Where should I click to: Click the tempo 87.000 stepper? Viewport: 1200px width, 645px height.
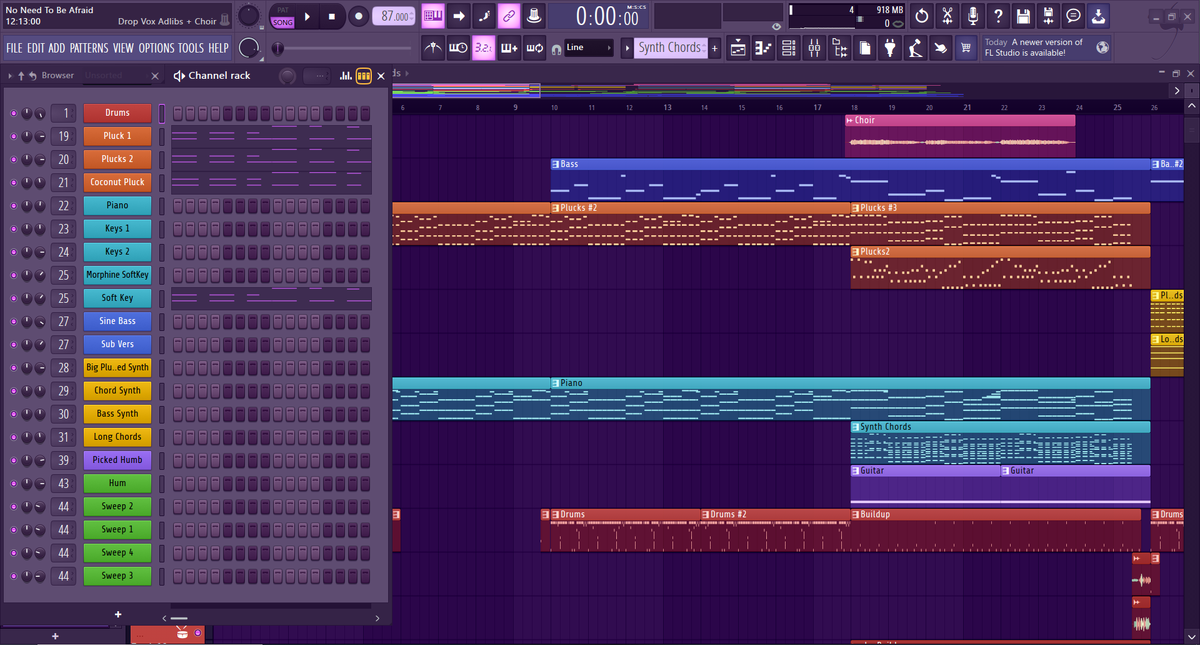395,16
